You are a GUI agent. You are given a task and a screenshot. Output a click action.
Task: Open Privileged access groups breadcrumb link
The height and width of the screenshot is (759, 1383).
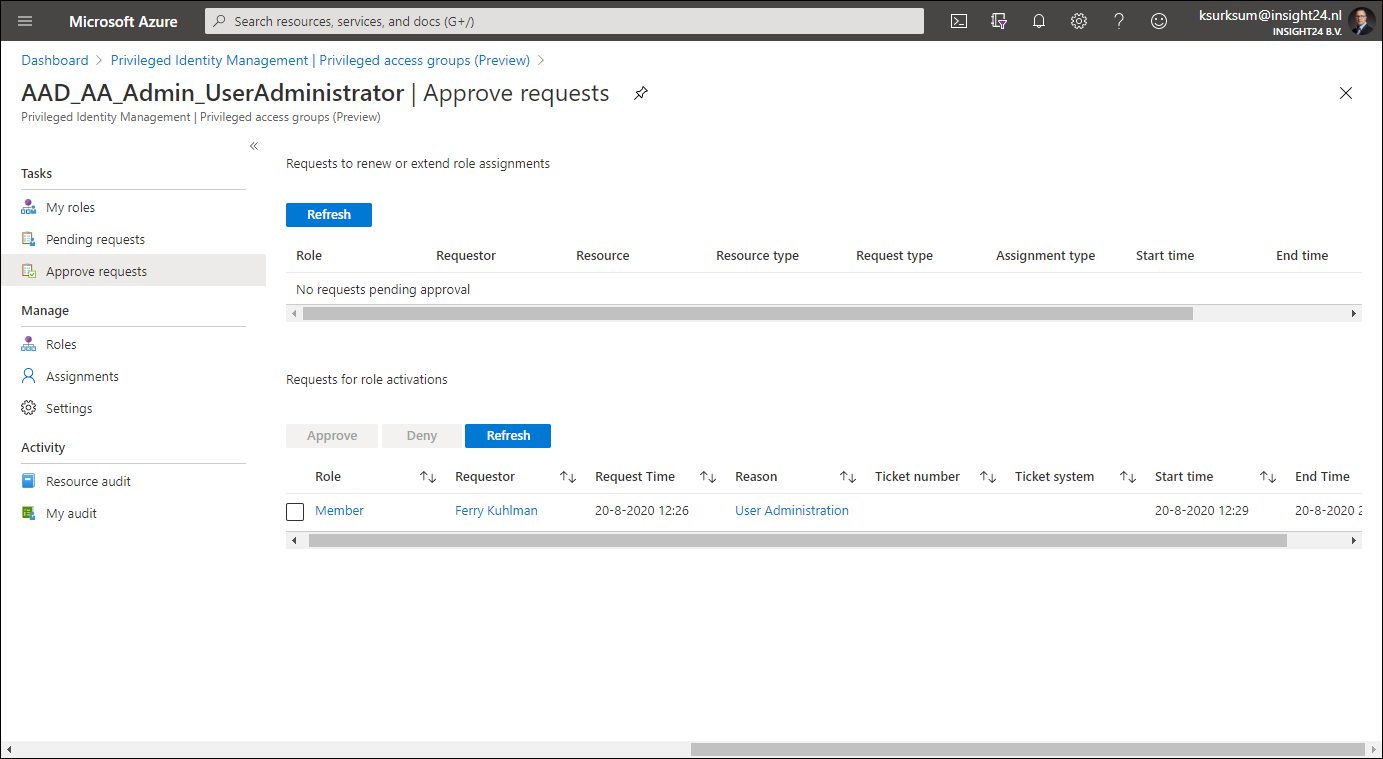pos(320,60)
